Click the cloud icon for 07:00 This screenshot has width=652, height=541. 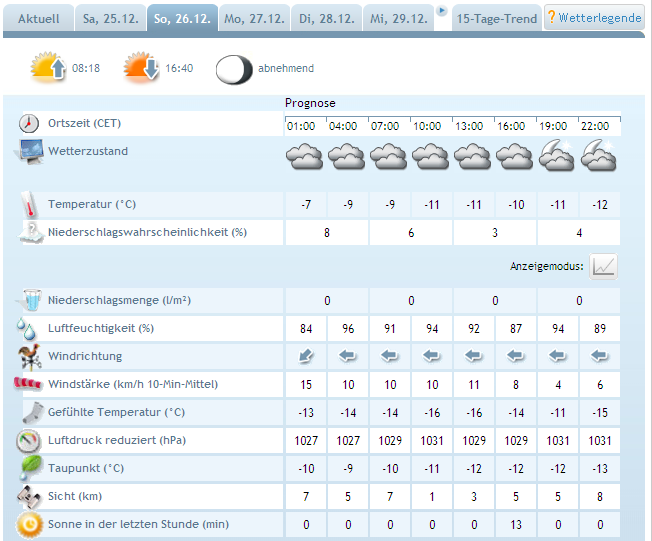click(388, 156)
